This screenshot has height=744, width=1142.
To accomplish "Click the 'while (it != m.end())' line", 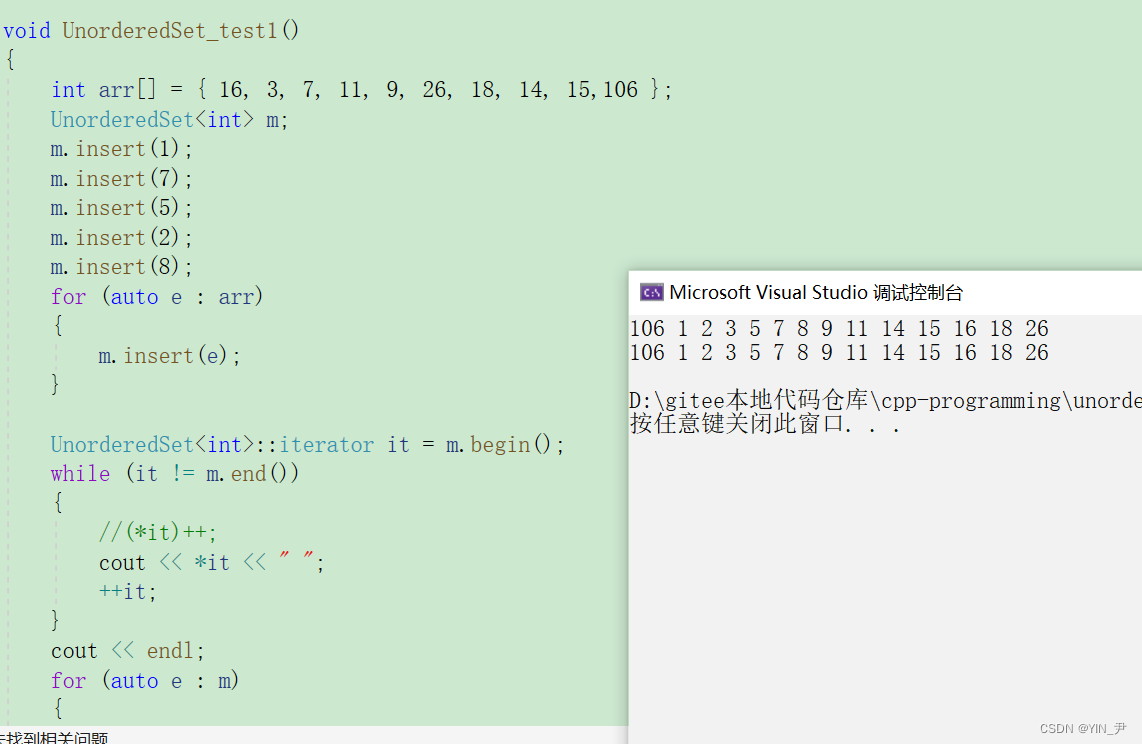I will click(x=175, y=474).
